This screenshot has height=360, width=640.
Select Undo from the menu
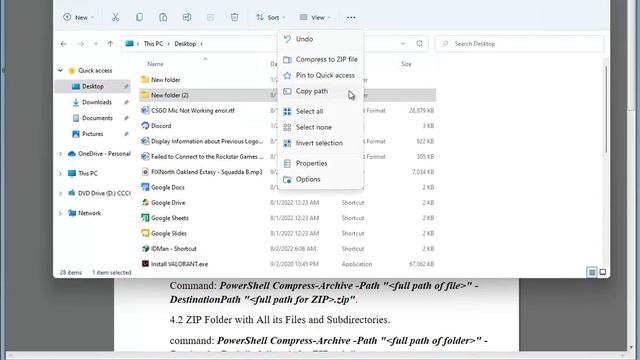320,39
